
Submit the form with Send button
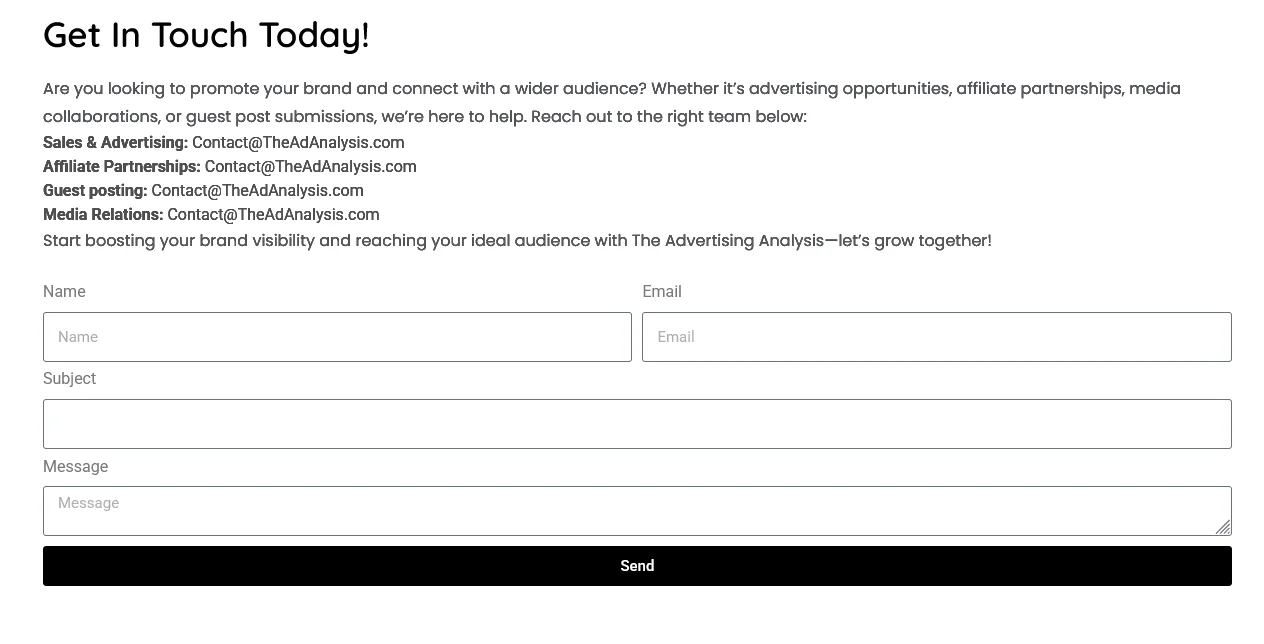(x=637, y=566)
